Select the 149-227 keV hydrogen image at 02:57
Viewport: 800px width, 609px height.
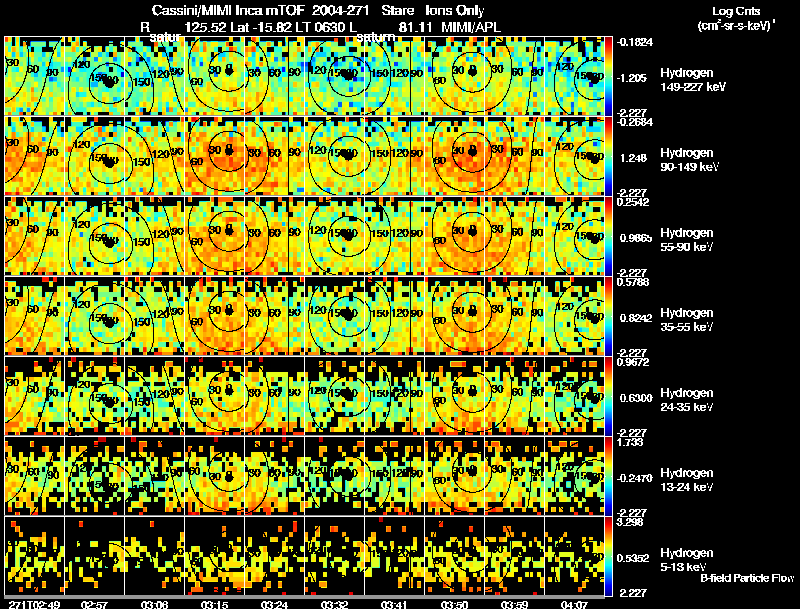click(x=94, y=76)
